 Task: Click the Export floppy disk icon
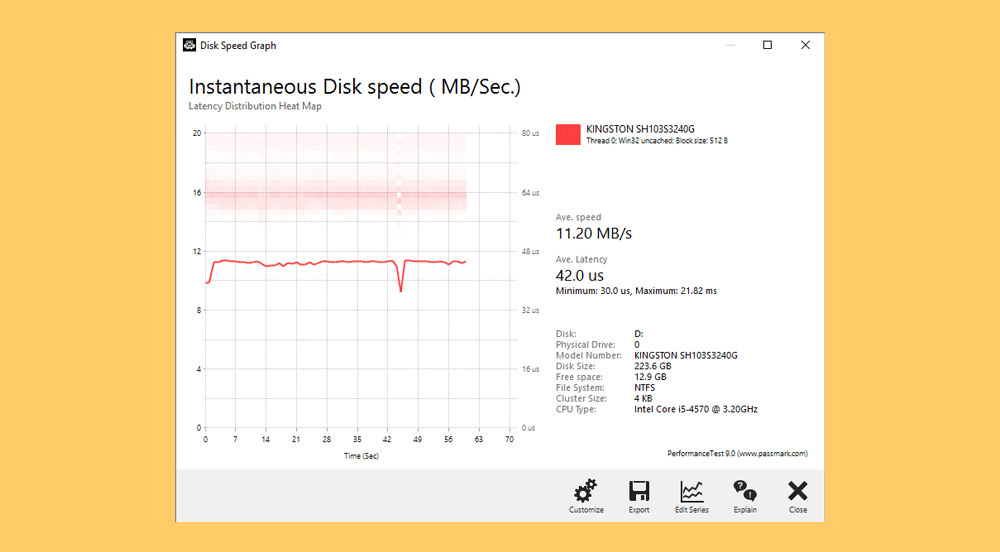[639, 495]
